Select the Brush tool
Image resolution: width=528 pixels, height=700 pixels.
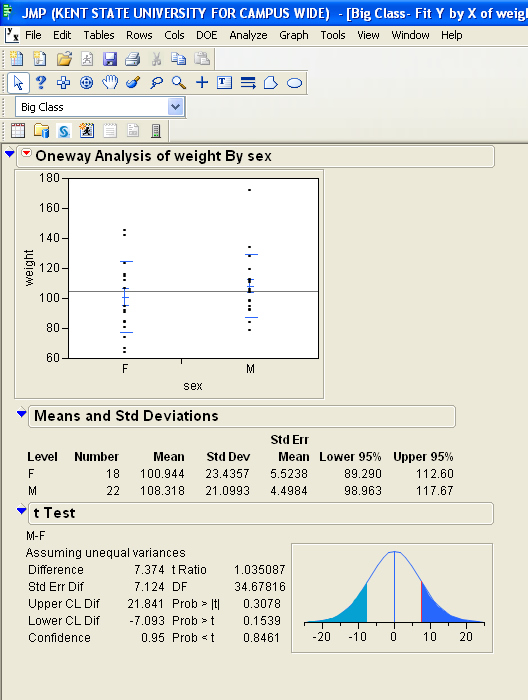coord(133,83)
